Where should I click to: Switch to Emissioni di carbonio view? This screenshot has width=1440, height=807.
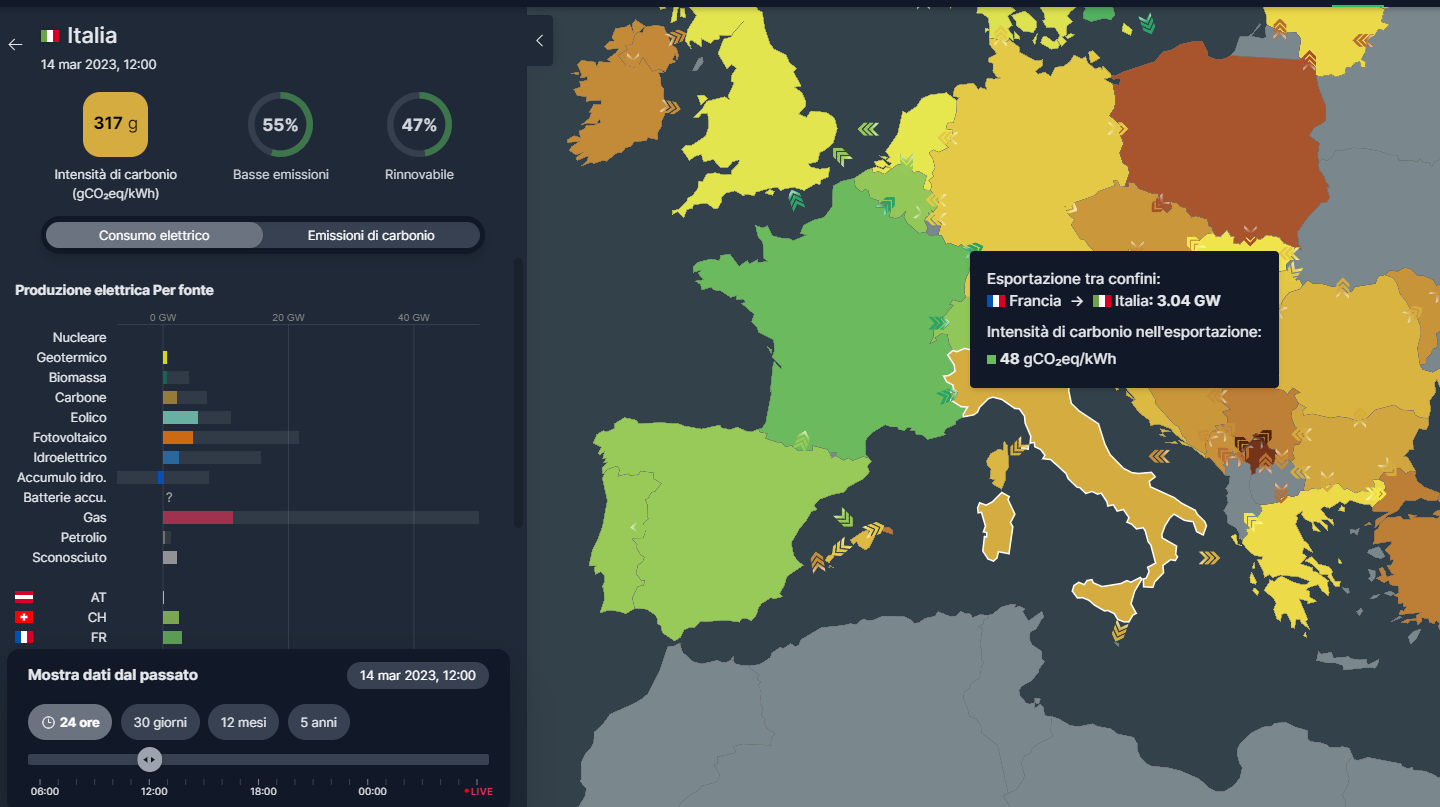tap(371, 235)
